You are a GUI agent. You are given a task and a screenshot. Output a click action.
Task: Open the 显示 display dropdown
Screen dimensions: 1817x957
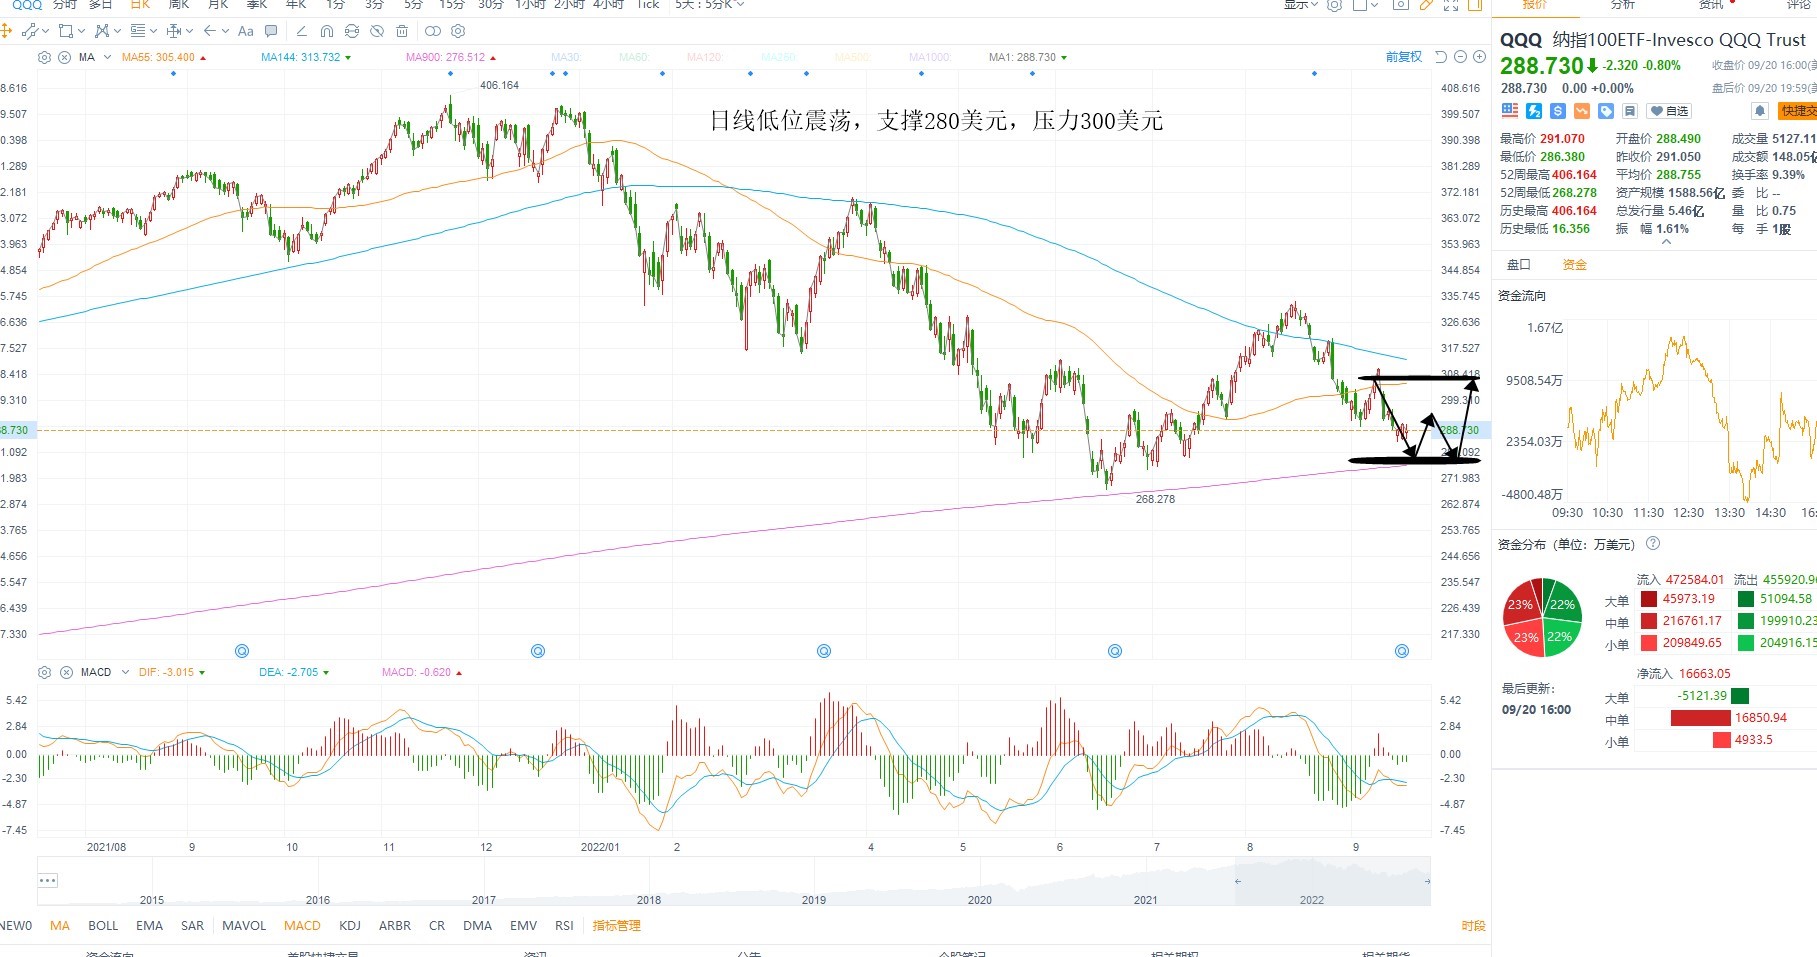1302,4
